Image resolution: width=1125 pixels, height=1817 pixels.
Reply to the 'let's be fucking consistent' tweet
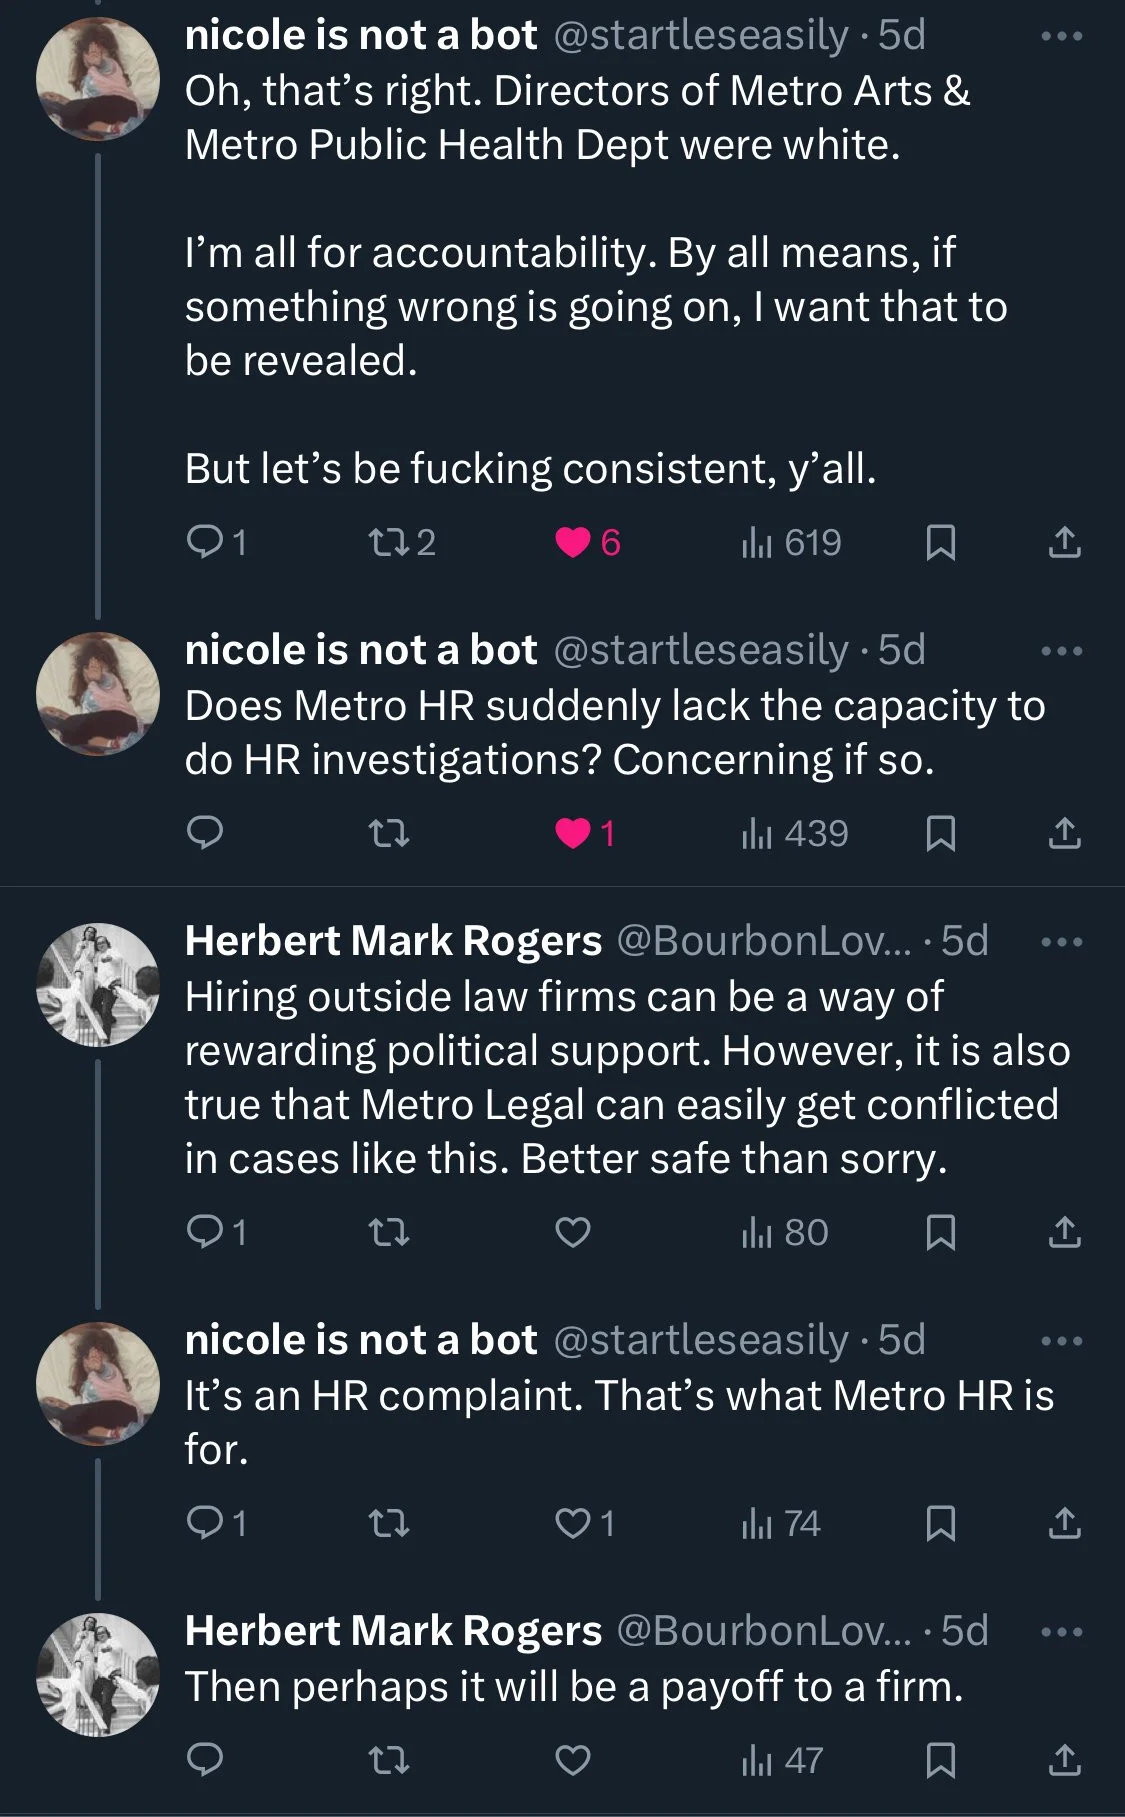pyautogui.click(x=206, y=542)
